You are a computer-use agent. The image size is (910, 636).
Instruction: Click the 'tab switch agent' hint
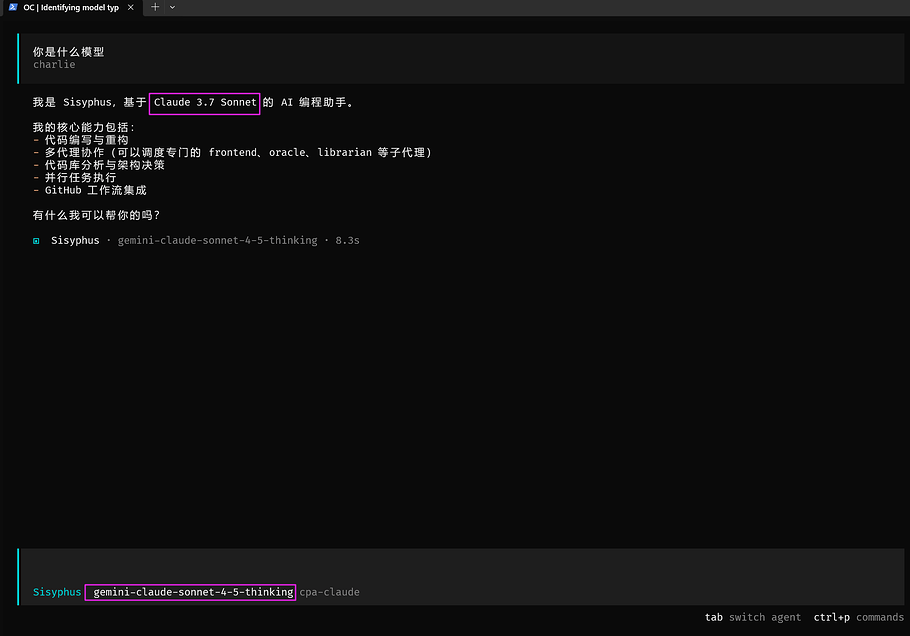pyautogui.click(x=753, y=617)
